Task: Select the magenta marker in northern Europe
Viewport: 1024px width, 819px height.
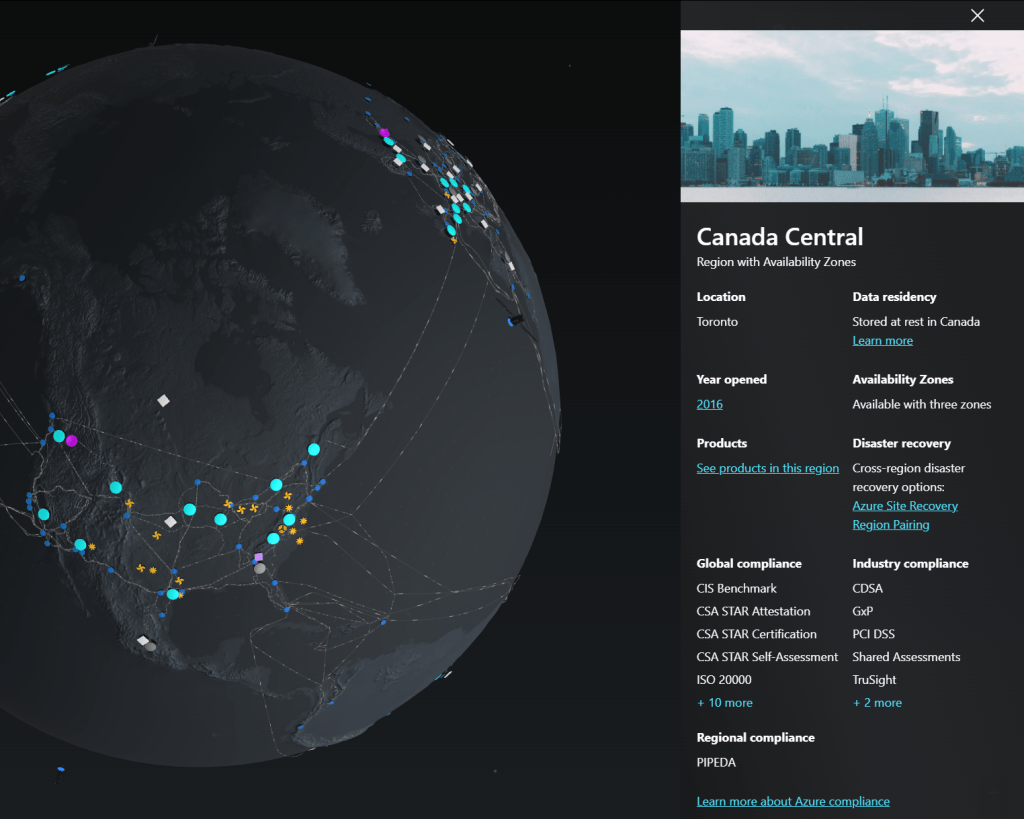Action: tap(384, 132)
